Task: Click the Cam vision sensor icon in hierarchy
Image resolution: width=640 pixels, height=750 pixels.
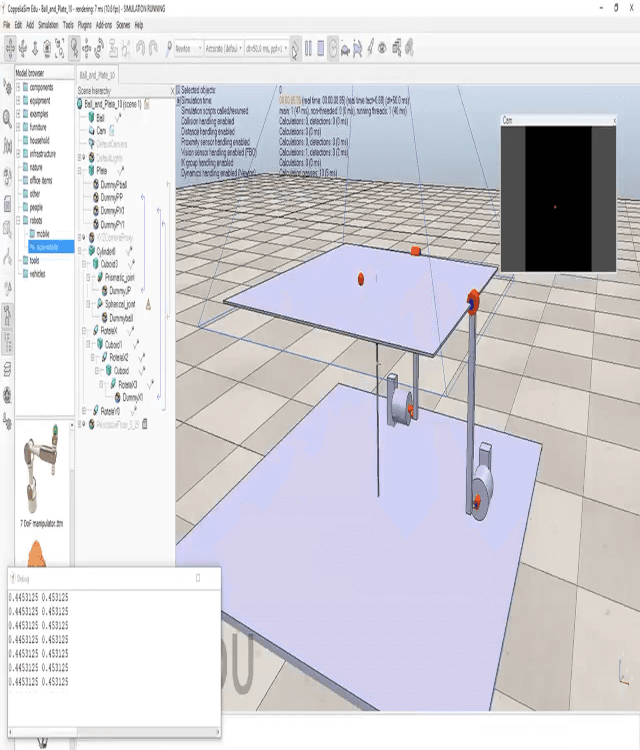Action: coord(90,130)
